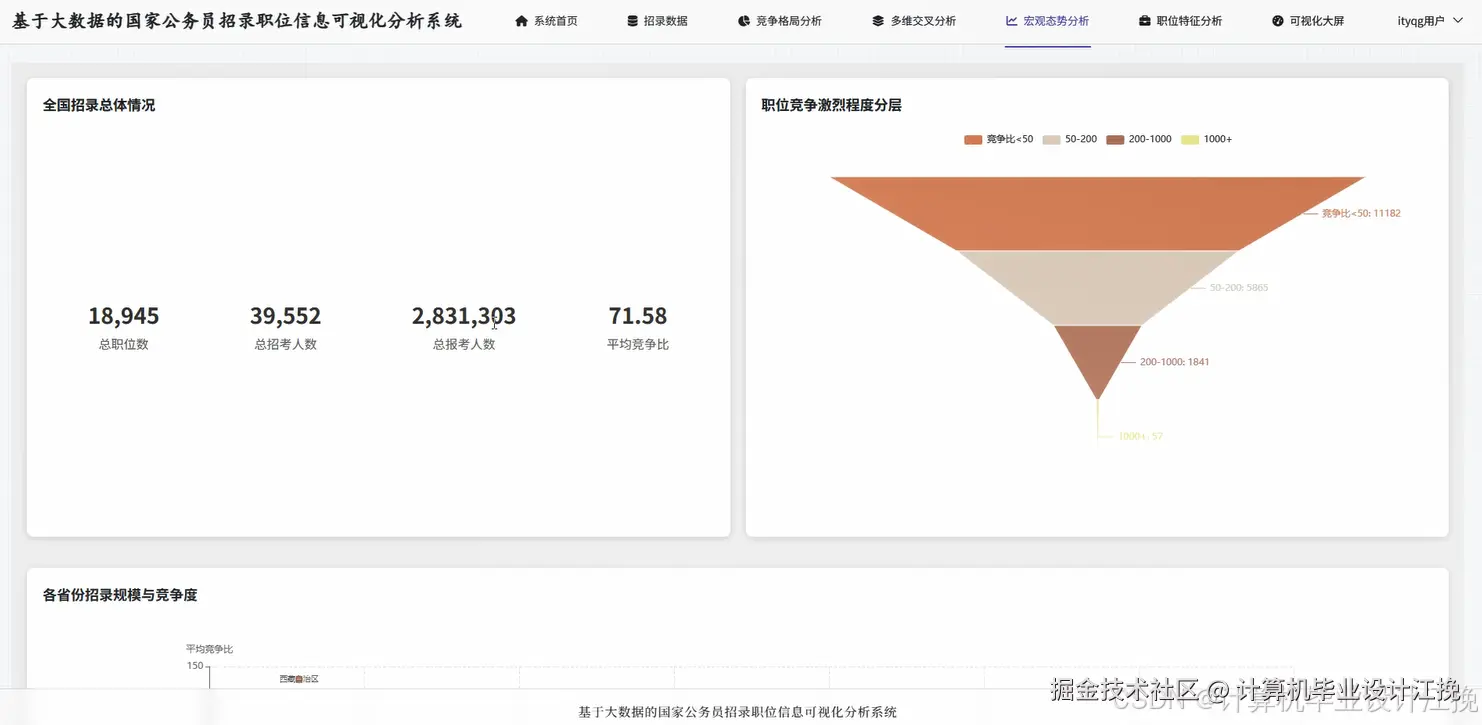Toggle the 竞争比<50 legend item
1482x725 pixels.
[x=999, y=139]
